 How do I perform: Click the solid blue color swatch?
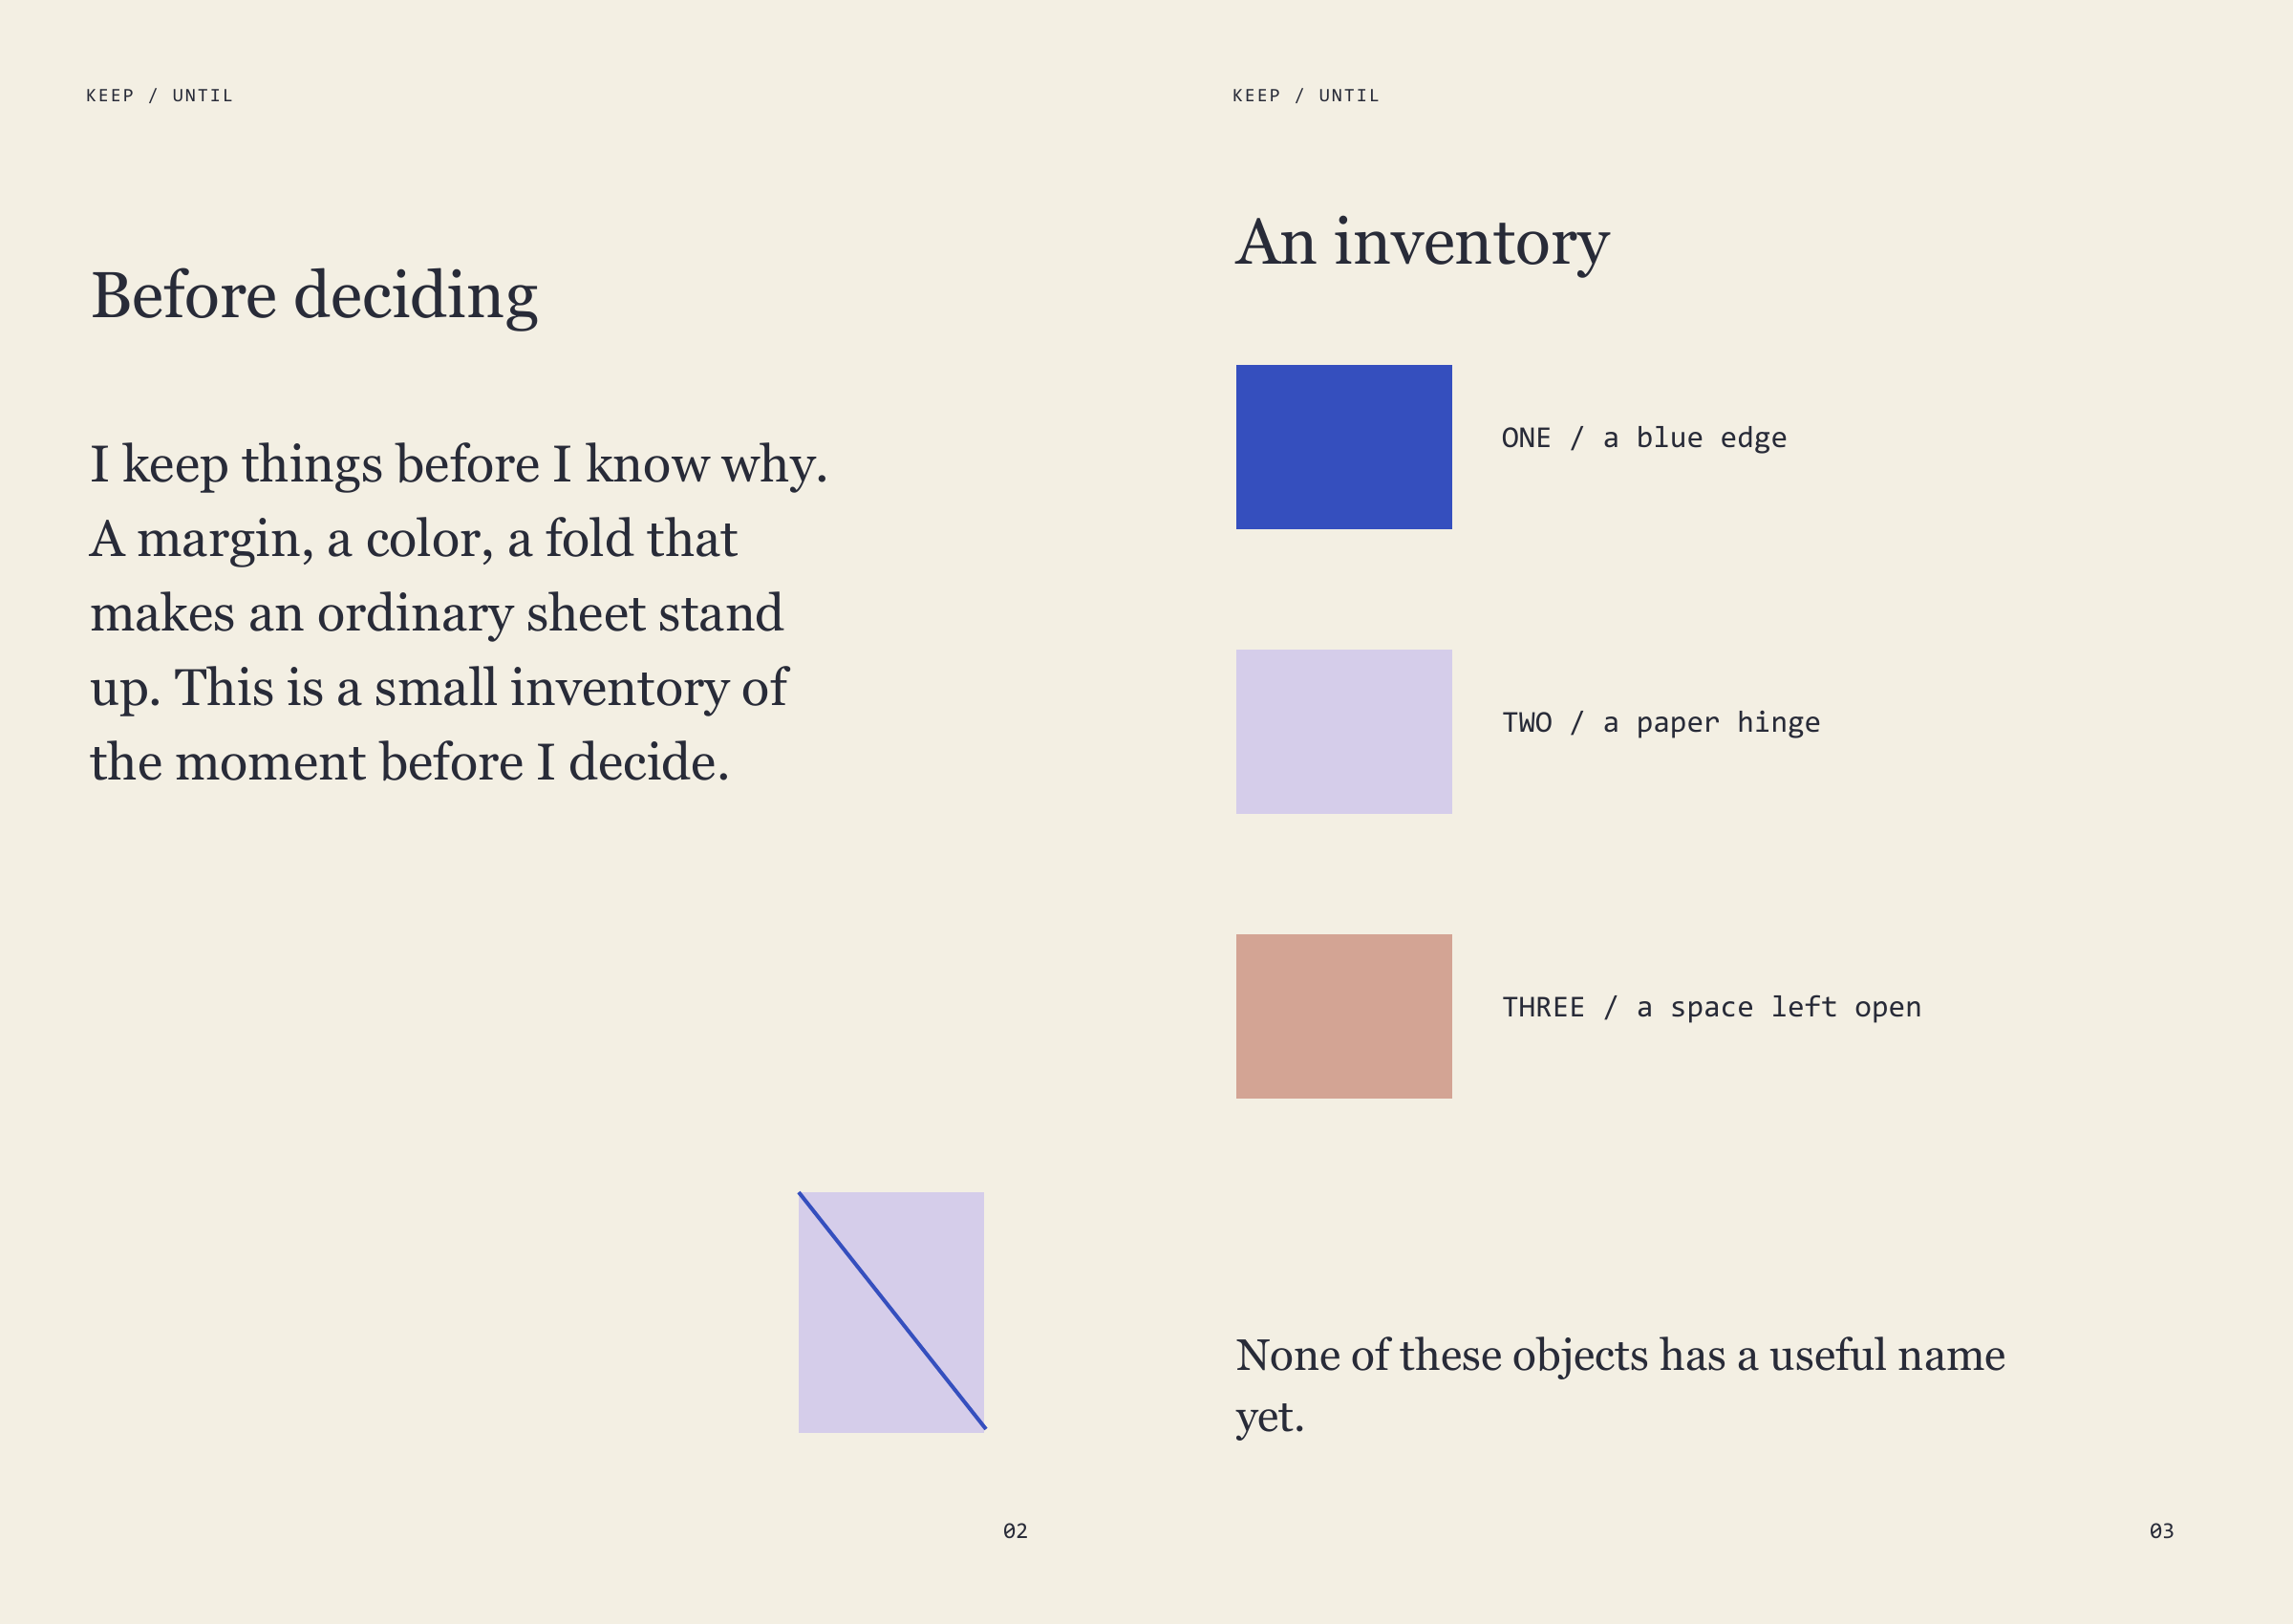coord(1343,447)
